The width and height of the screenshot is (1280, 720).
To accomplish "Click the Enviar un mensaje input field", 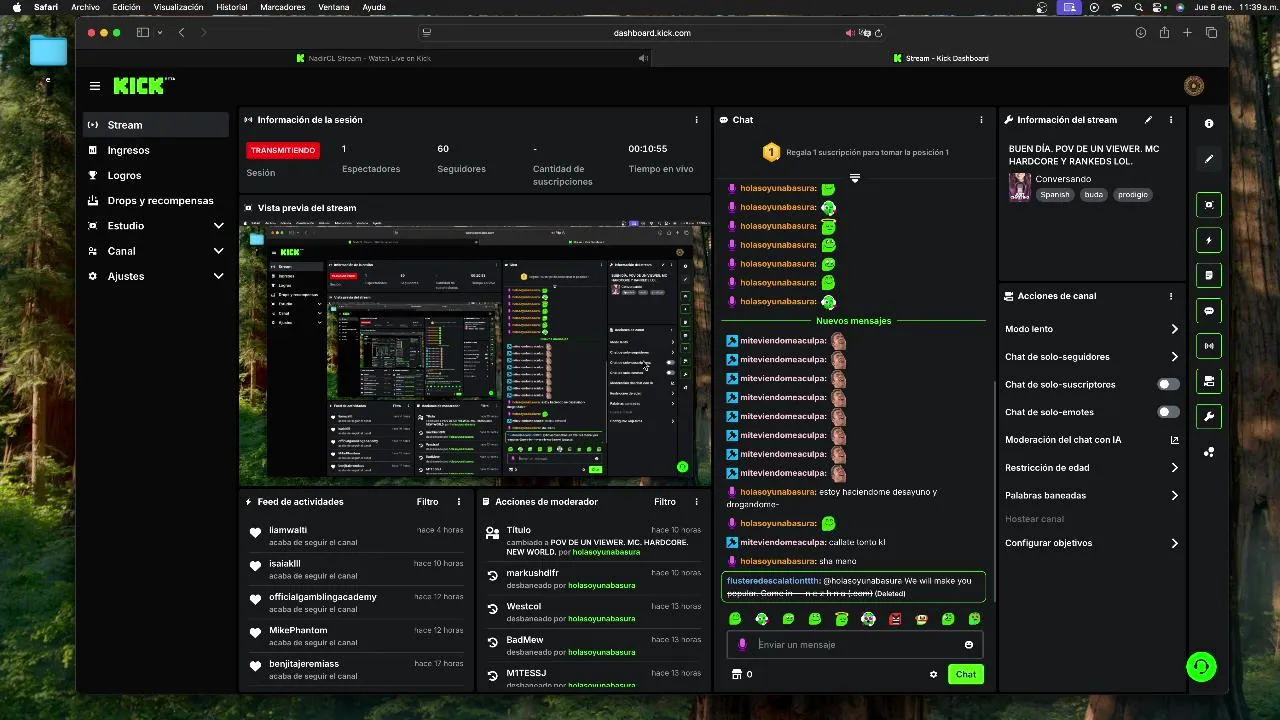I will 856,645.
